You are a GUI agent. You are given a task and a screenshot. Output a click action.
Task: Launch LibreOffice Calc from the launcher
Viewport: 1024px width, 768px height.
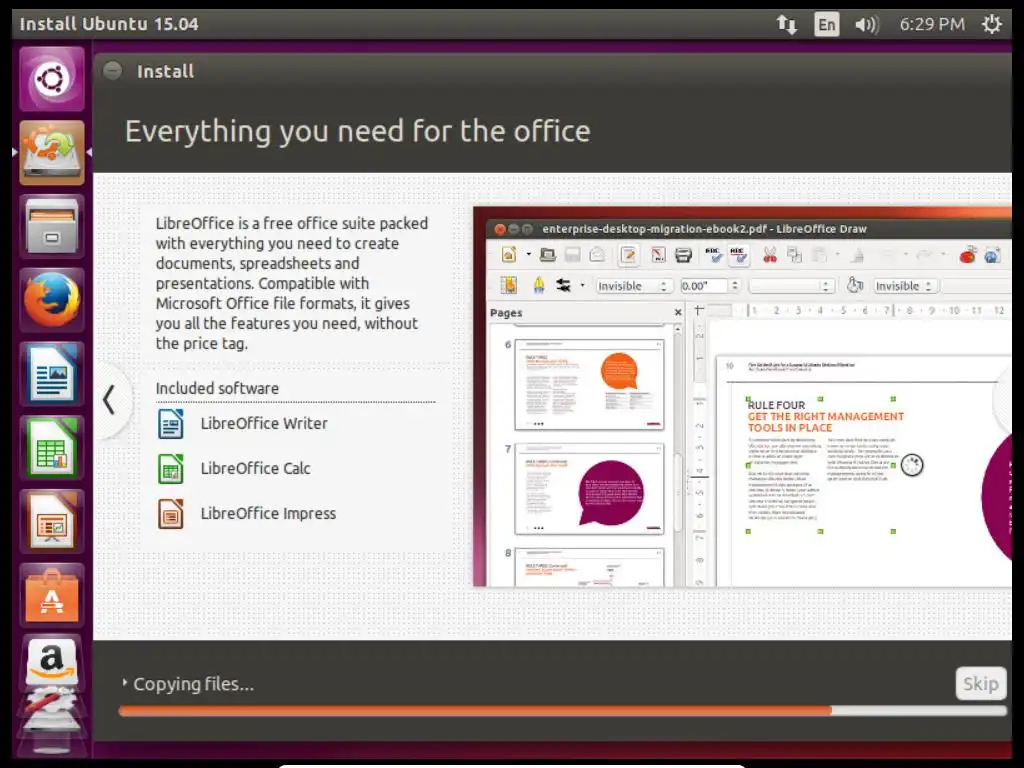click(52, 448)
